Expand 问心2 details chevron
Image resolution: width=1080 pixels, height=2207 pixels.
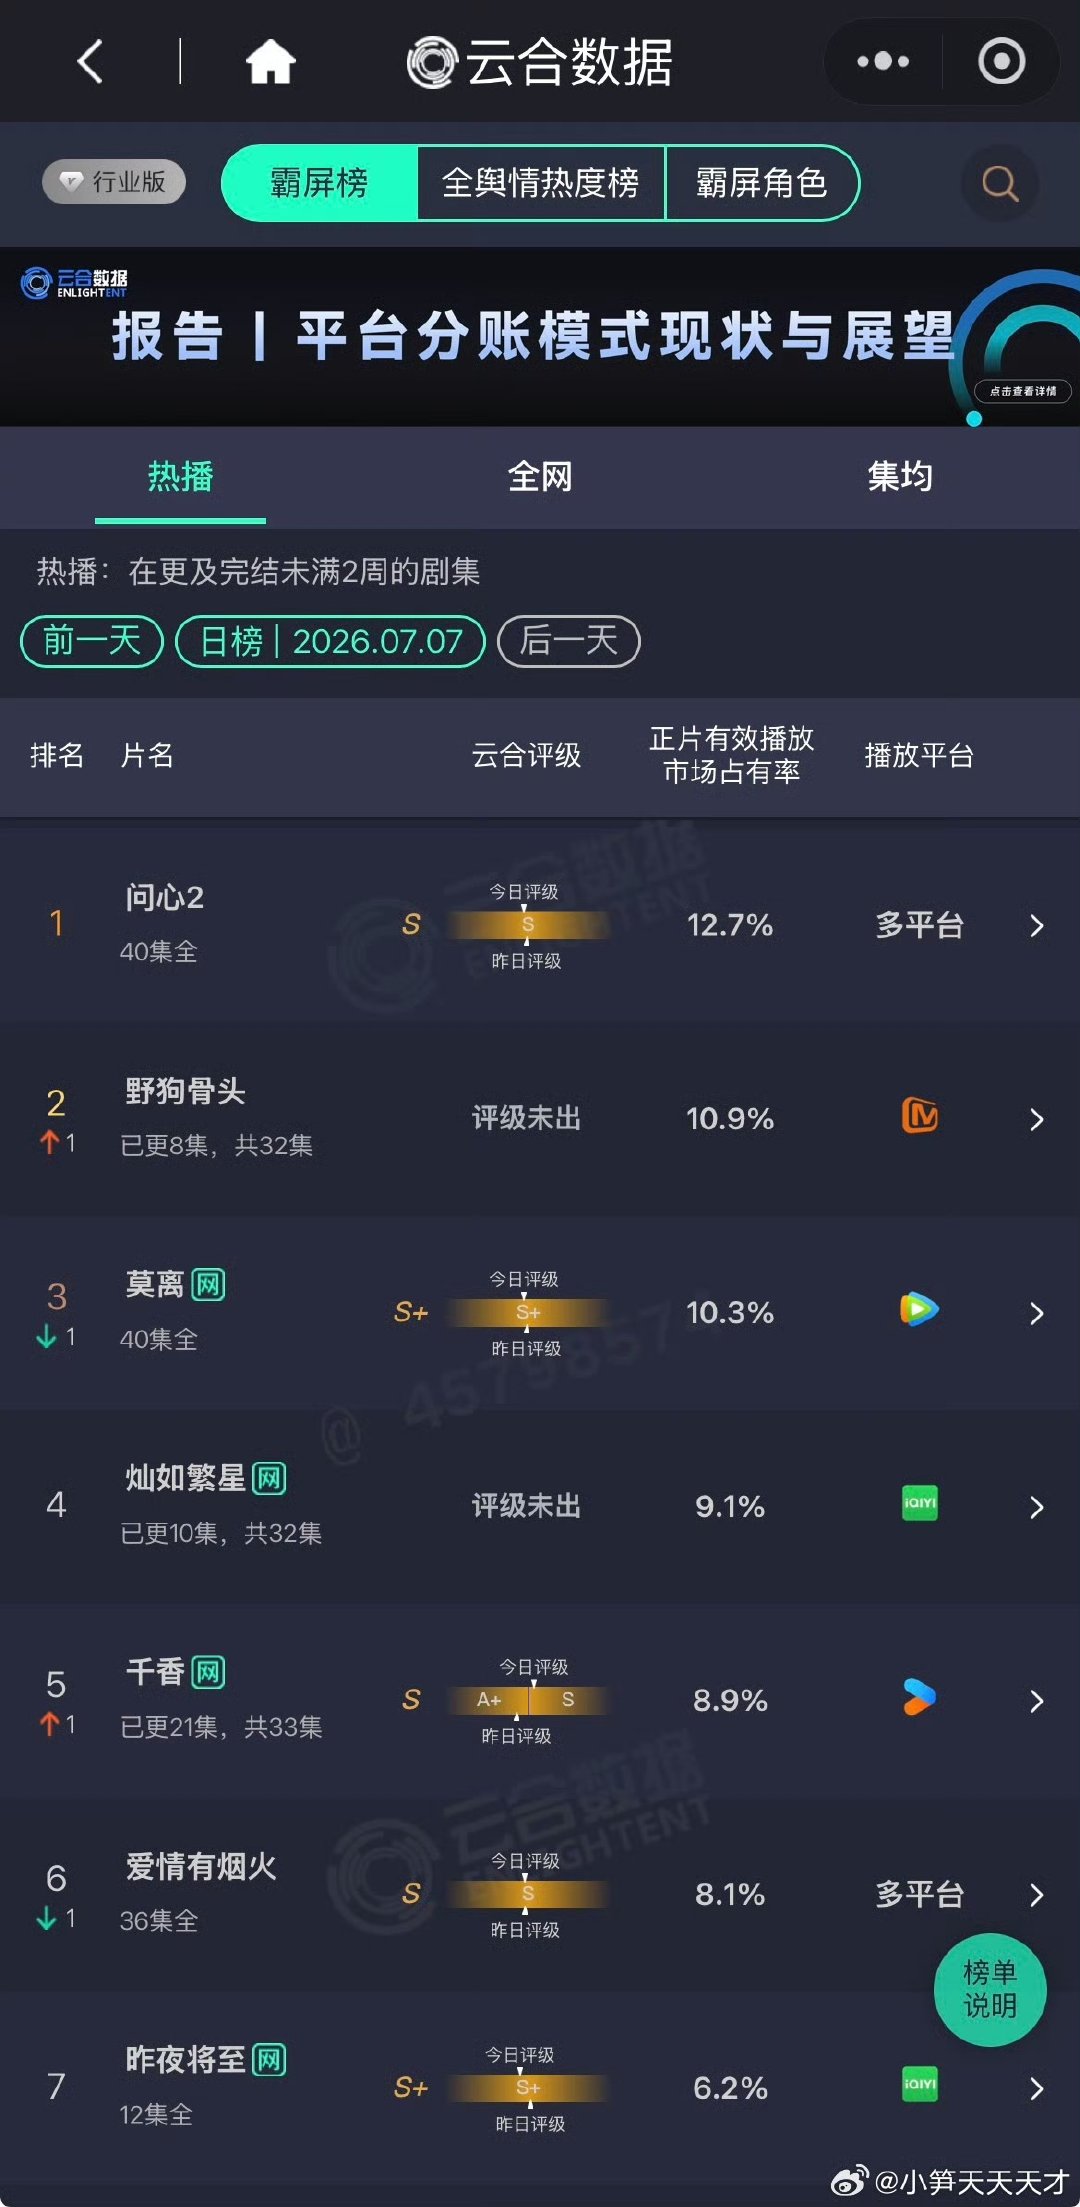pos(1037,926)
